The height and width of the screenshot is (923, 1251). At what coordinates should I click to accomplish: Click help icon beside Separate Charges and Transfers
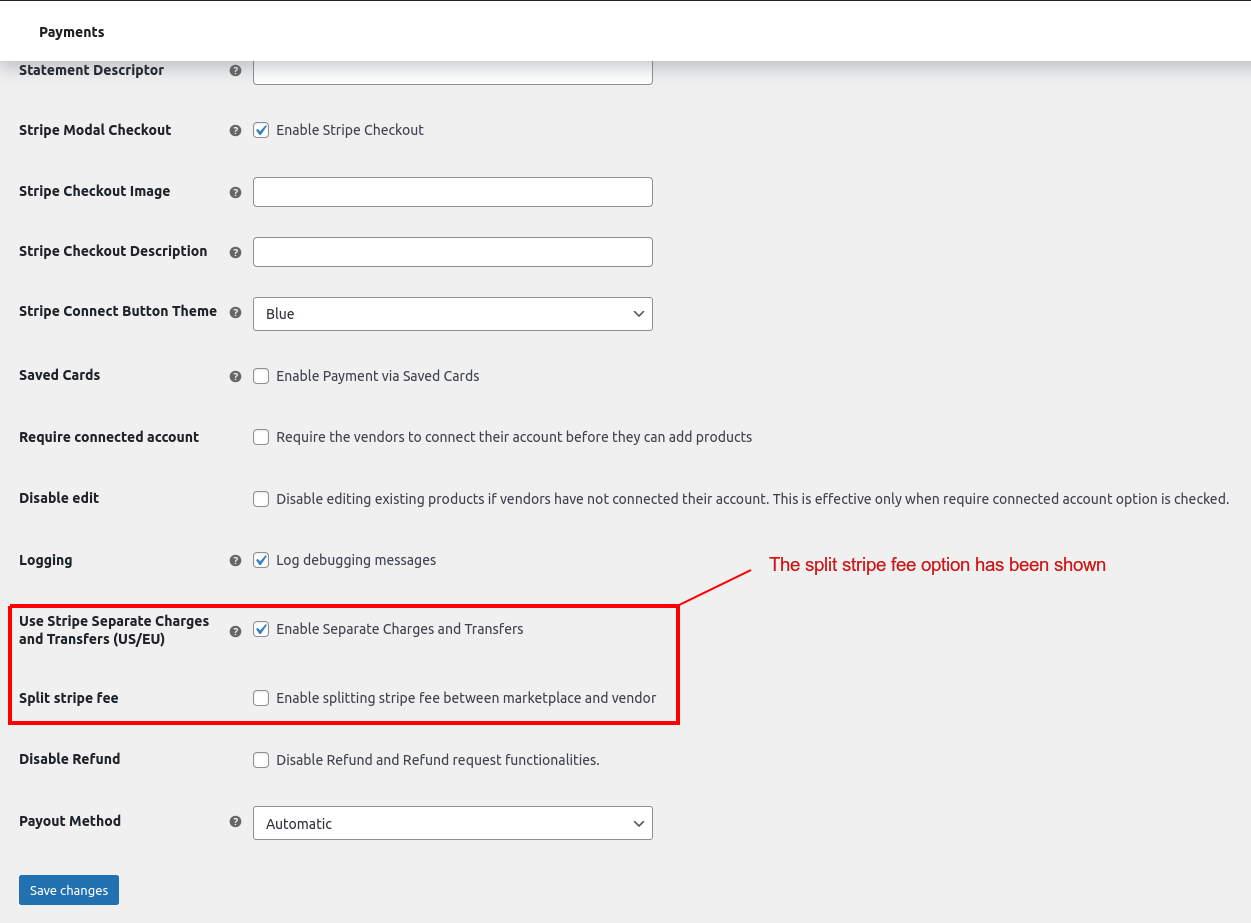click(235, 631)
